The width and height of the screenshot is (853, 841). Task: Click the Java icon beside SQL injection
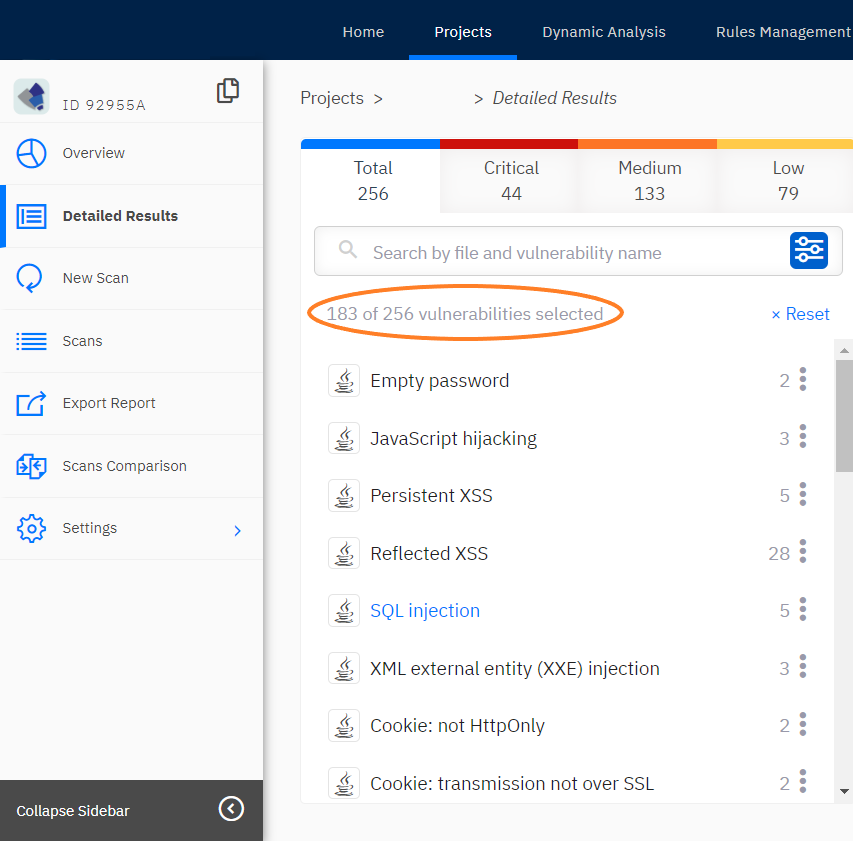(x=344, y=610)
